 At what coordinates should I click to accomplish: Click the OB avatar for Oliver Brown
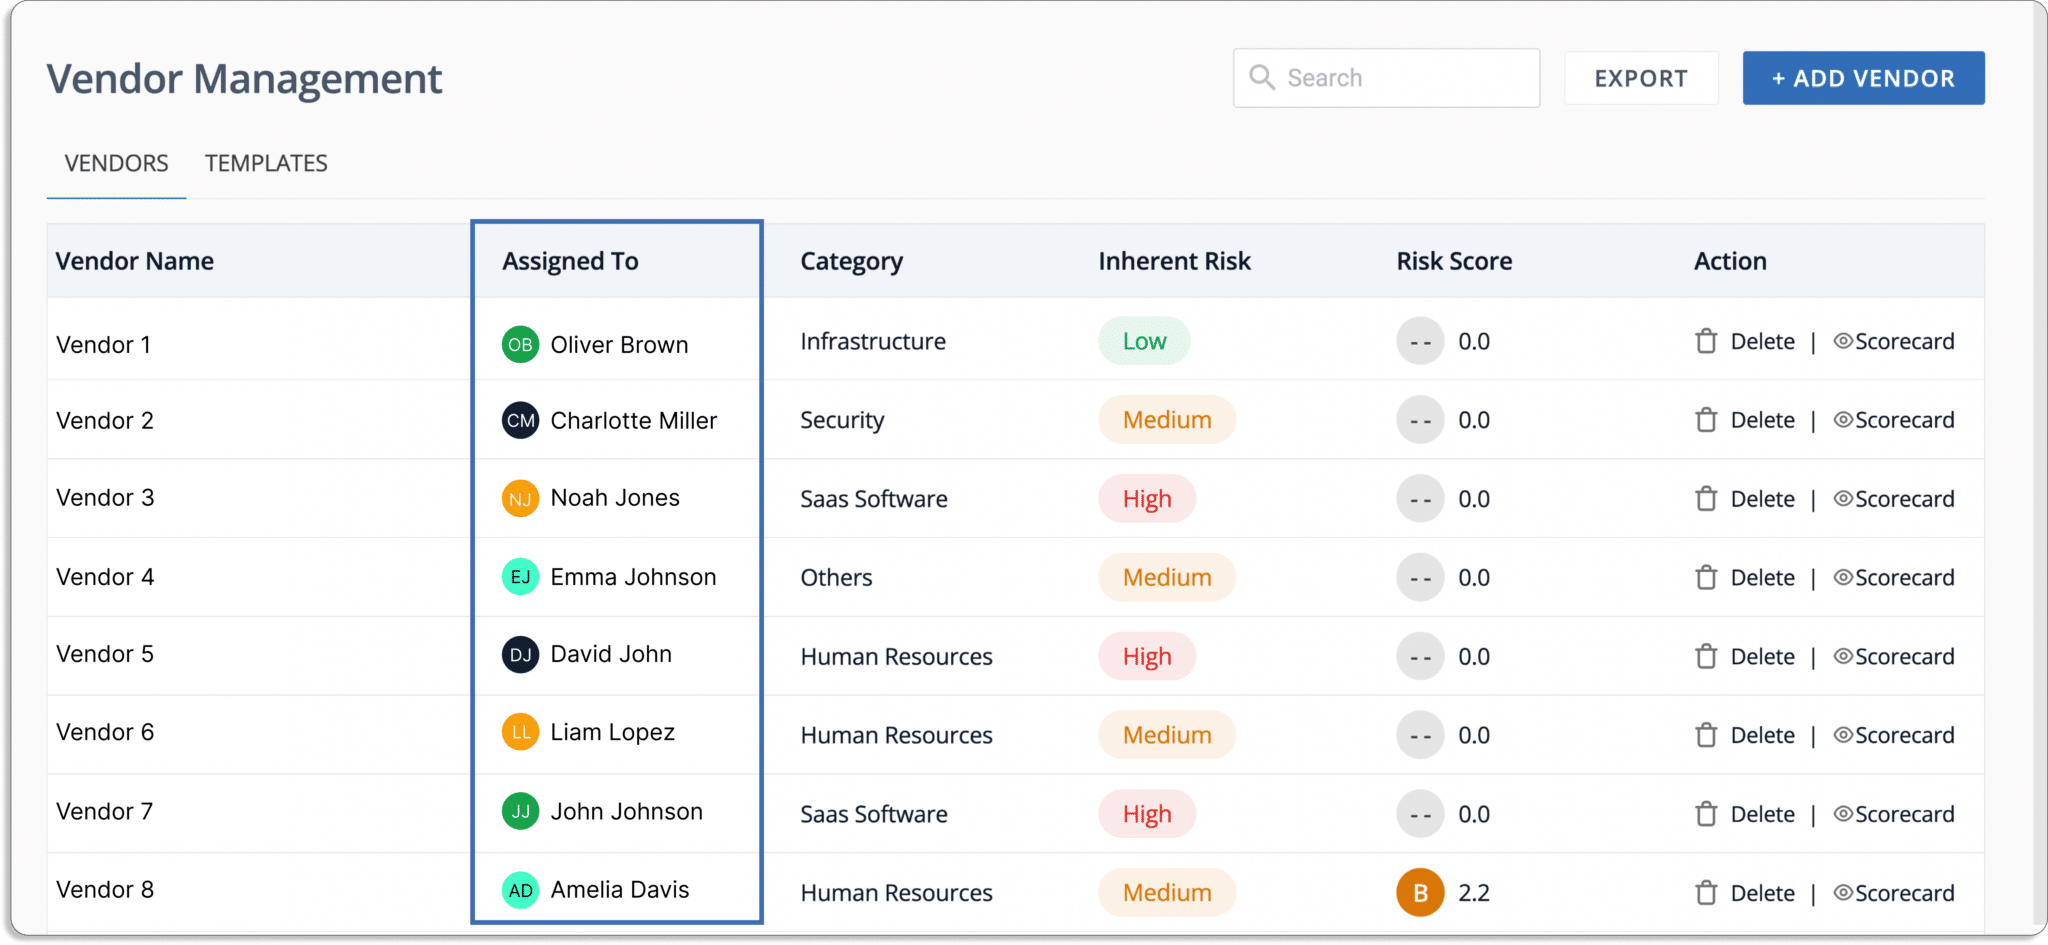(520, 345)
